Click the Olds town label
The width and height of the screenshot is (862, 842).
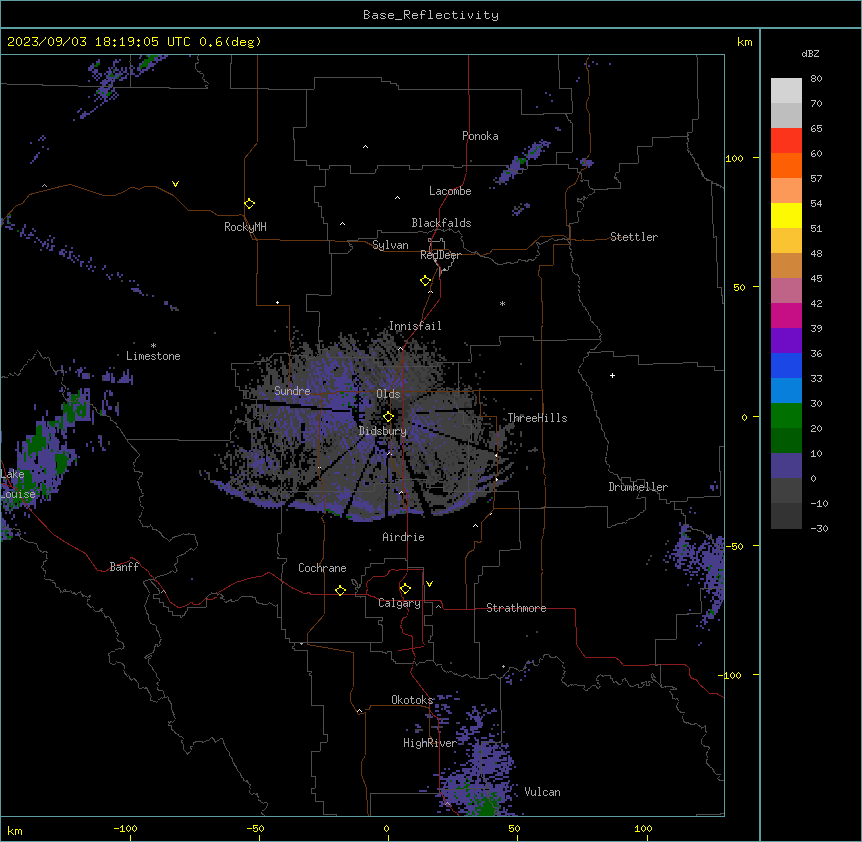(x=388, y=394)
